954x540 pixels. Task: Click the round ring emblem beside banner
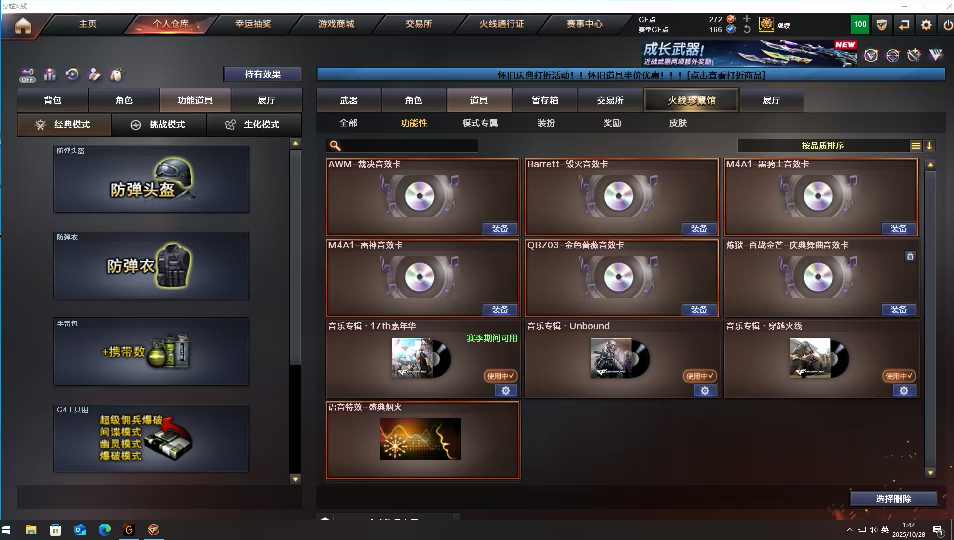point(893,55)
